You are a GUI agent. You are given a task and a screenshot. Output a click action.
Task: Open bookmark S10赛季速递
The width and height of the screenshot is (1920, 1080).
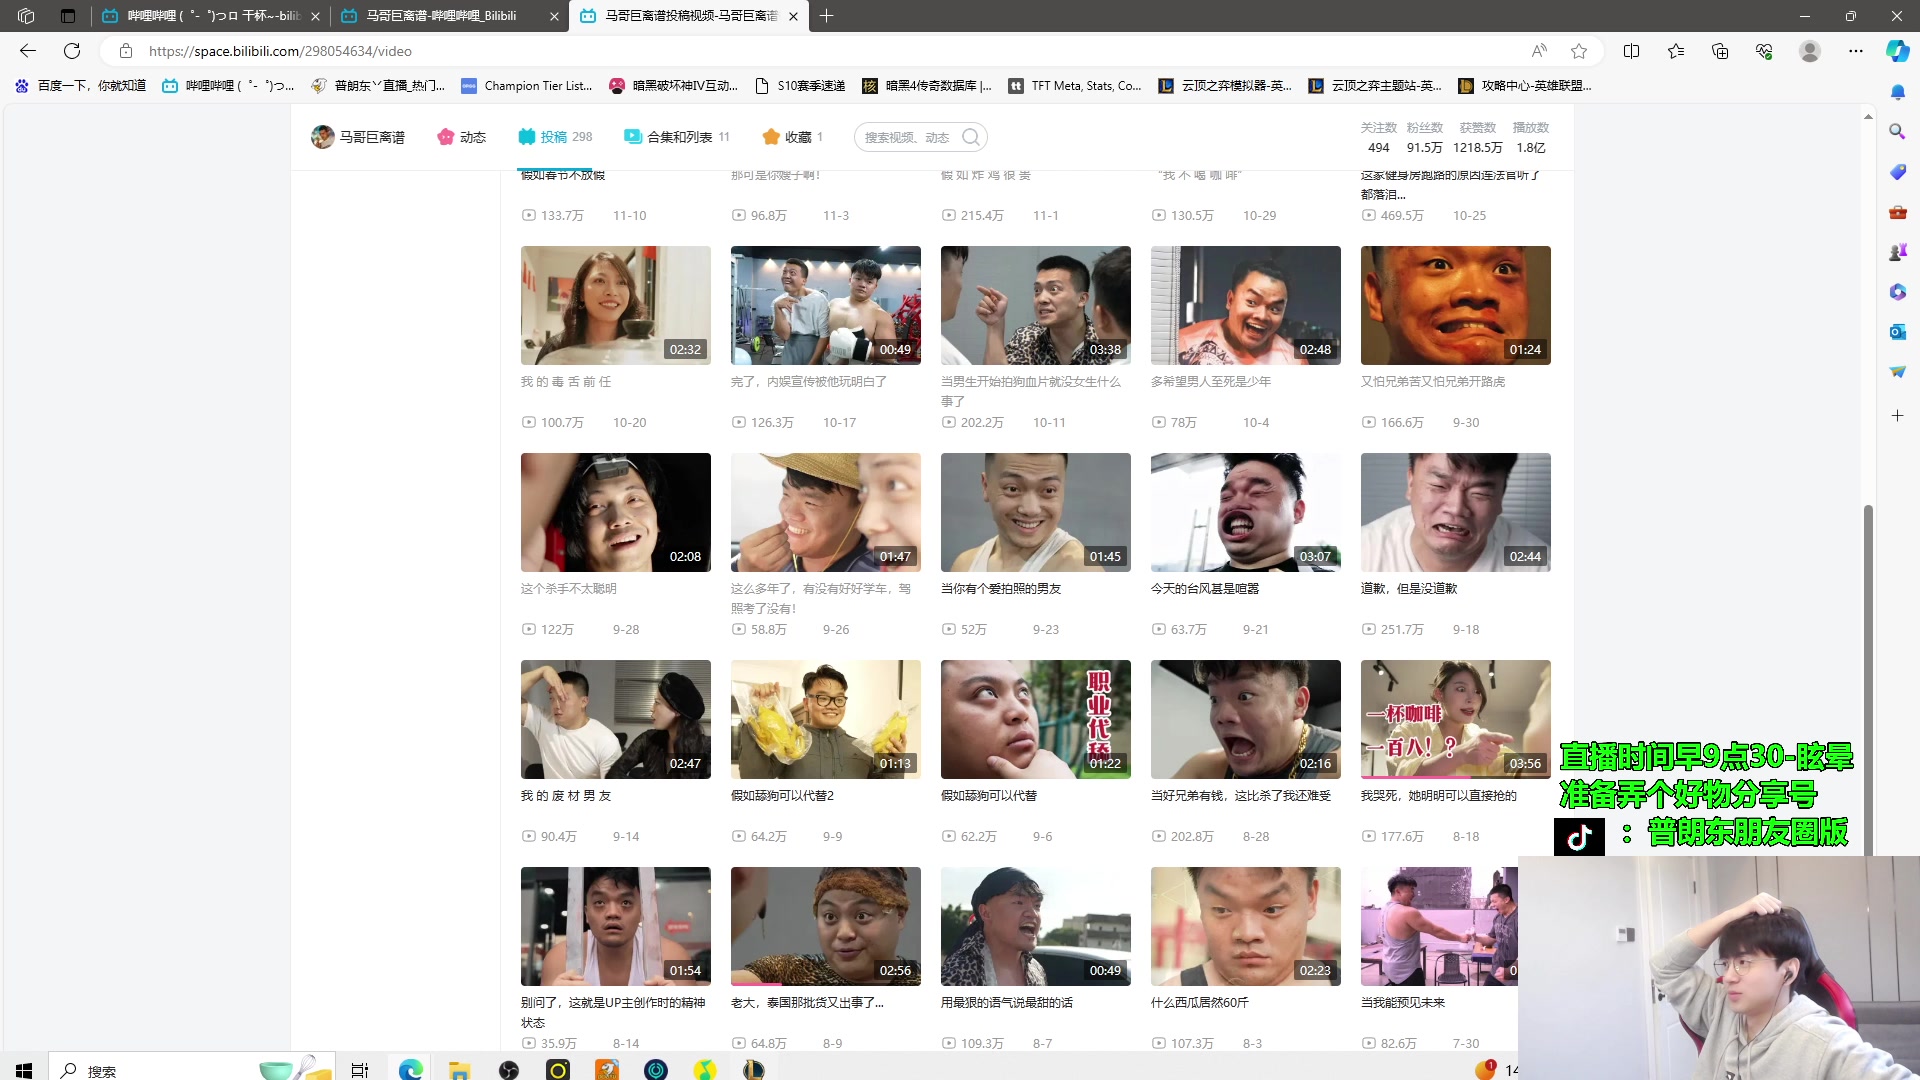pos(800,86)
